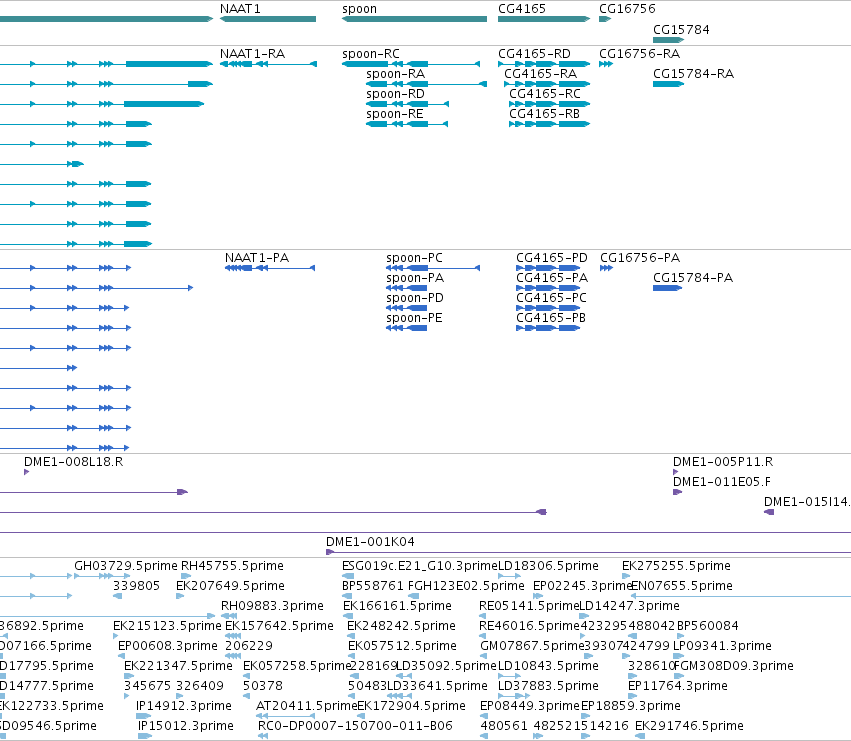Screen dimensions: 851x741
Task: Click the EK215123.5prime EST label
Action: [167, 626]
